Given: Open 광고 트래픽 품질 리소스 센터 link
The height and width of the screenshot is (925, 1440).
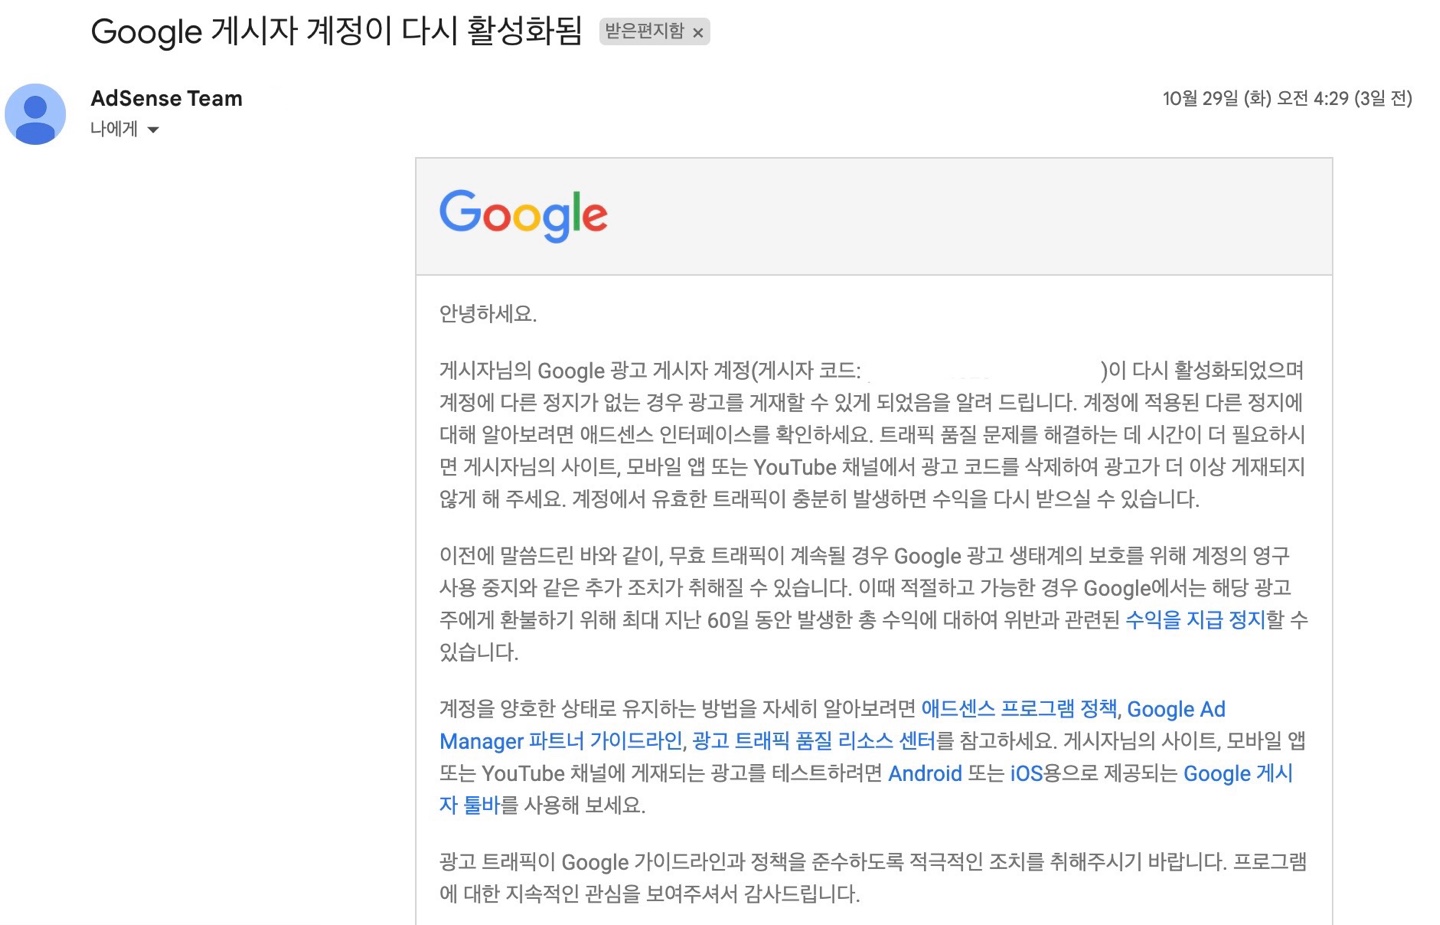Looking at the screenshot, I should (x=813, y=741).
